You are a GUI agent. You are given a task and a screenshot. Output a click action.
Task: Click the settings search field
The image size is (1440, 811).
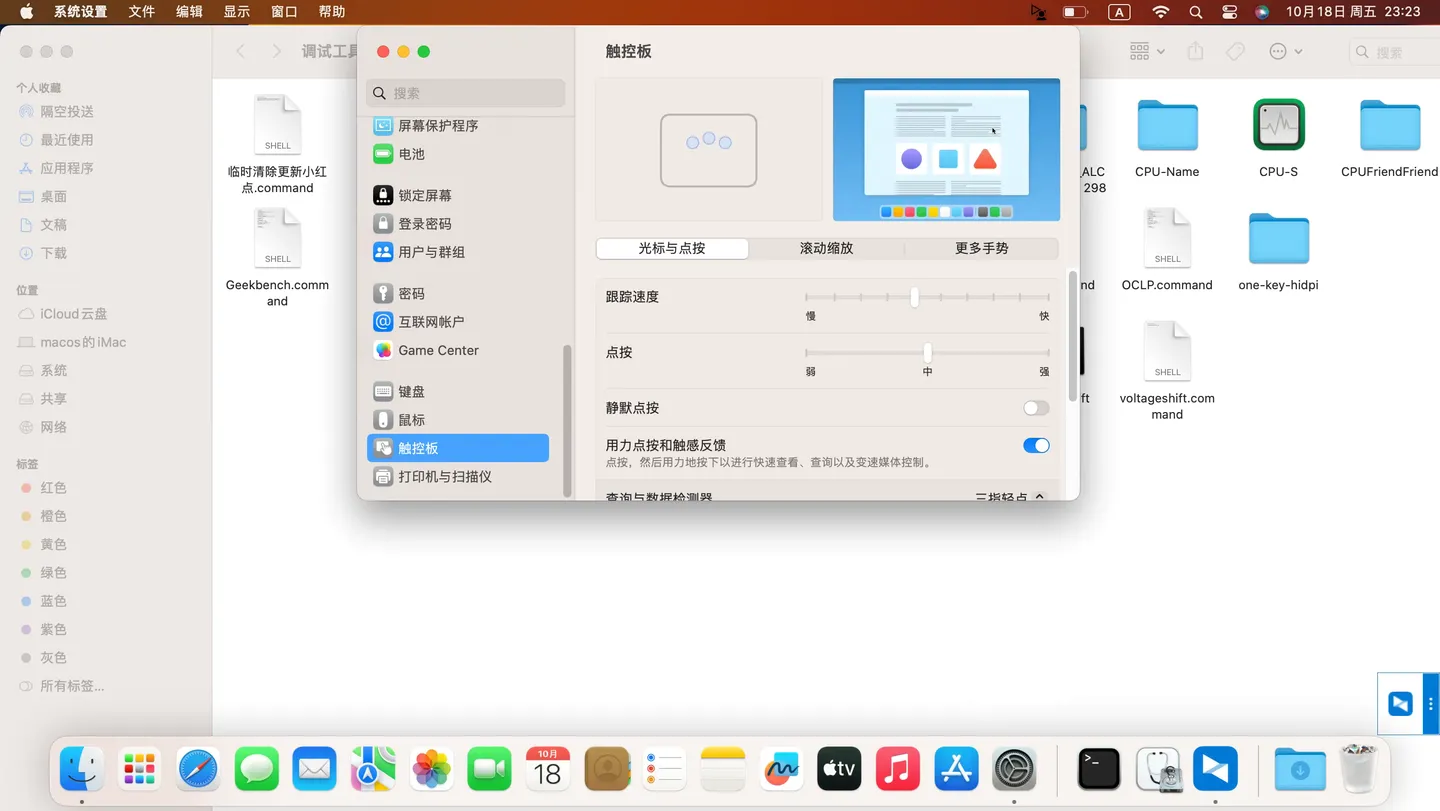465,92
